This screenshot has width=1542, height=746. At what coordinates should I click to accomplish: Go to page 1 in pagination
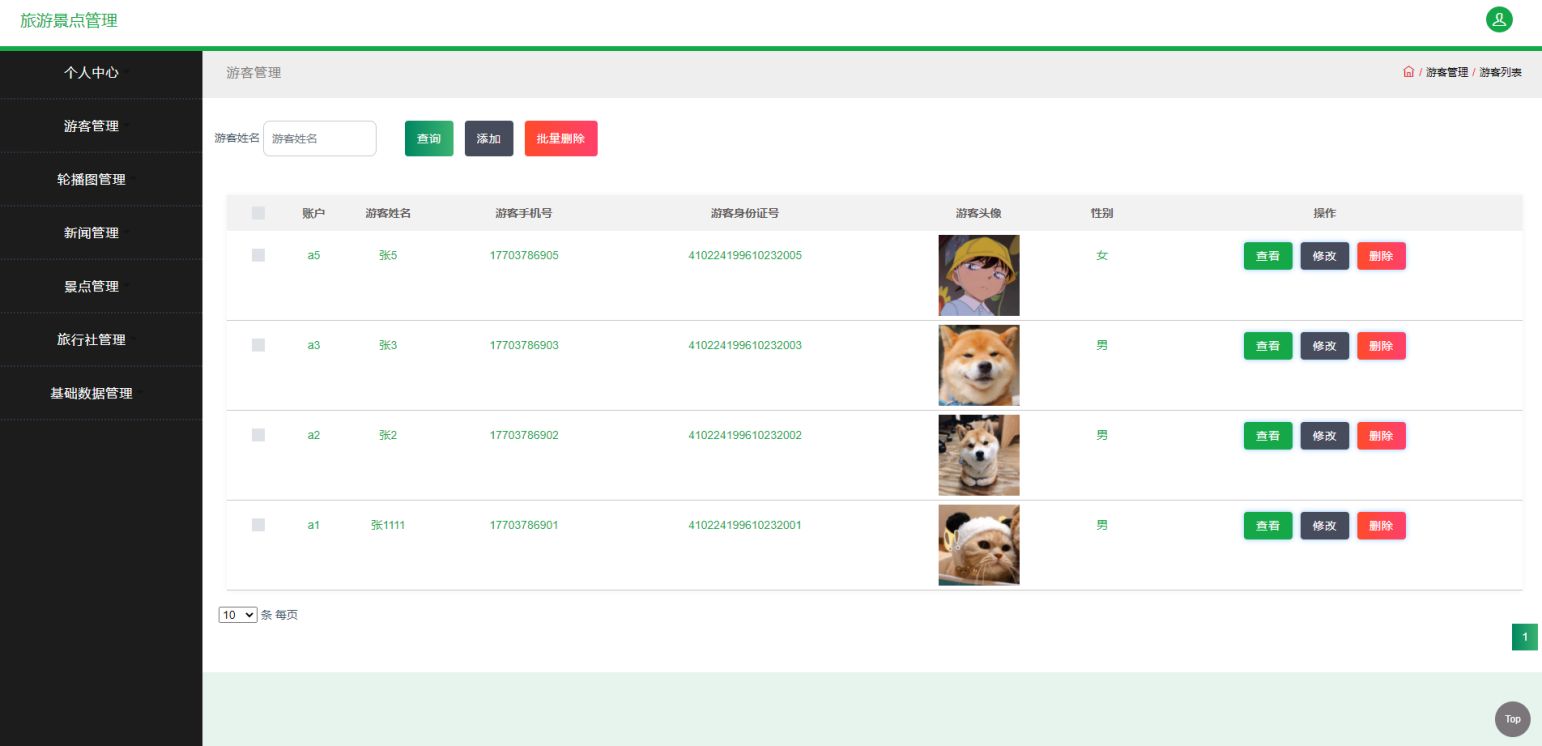click(1525, 637)
